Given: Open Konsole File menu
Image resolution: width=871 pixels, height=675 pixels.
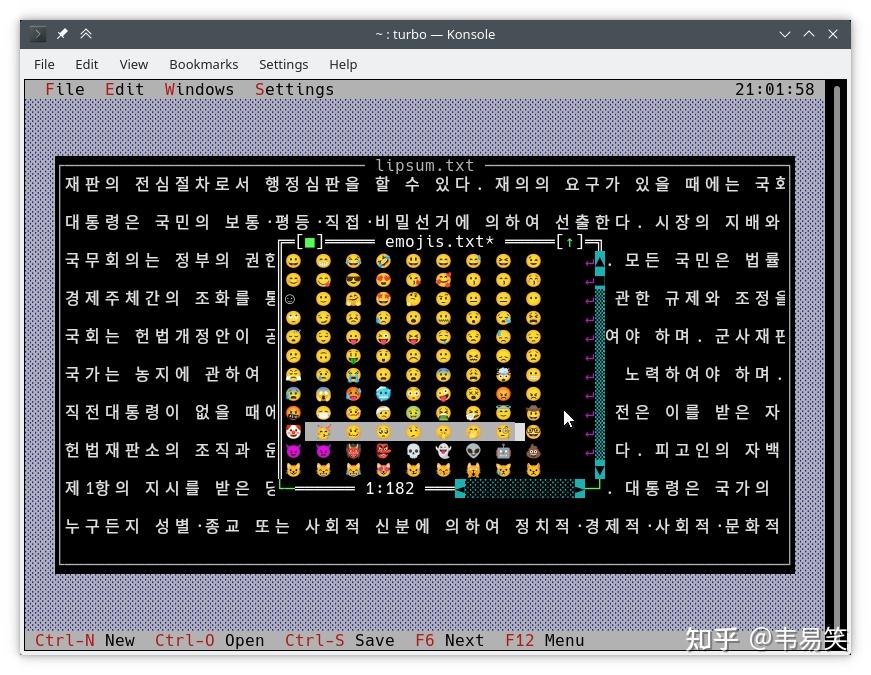Looking at the screenshot, I should click(x=44, y=64).
